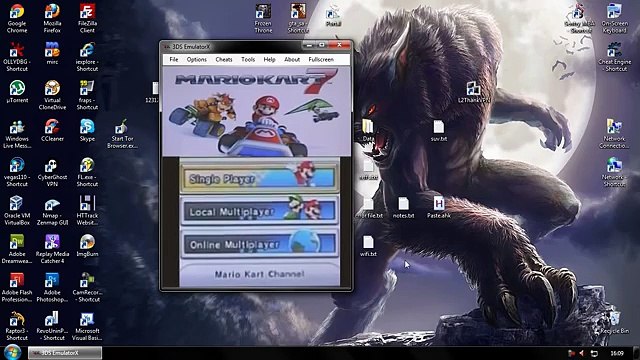This screenshot has height=360, width=640.
Task: Select the wifi.txt file
Action: tap(368, 246)
